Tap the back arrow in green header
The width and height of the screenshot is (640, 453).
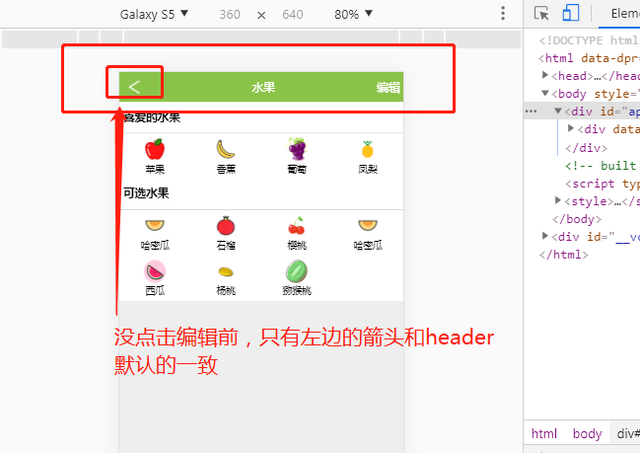coord(134,87)
